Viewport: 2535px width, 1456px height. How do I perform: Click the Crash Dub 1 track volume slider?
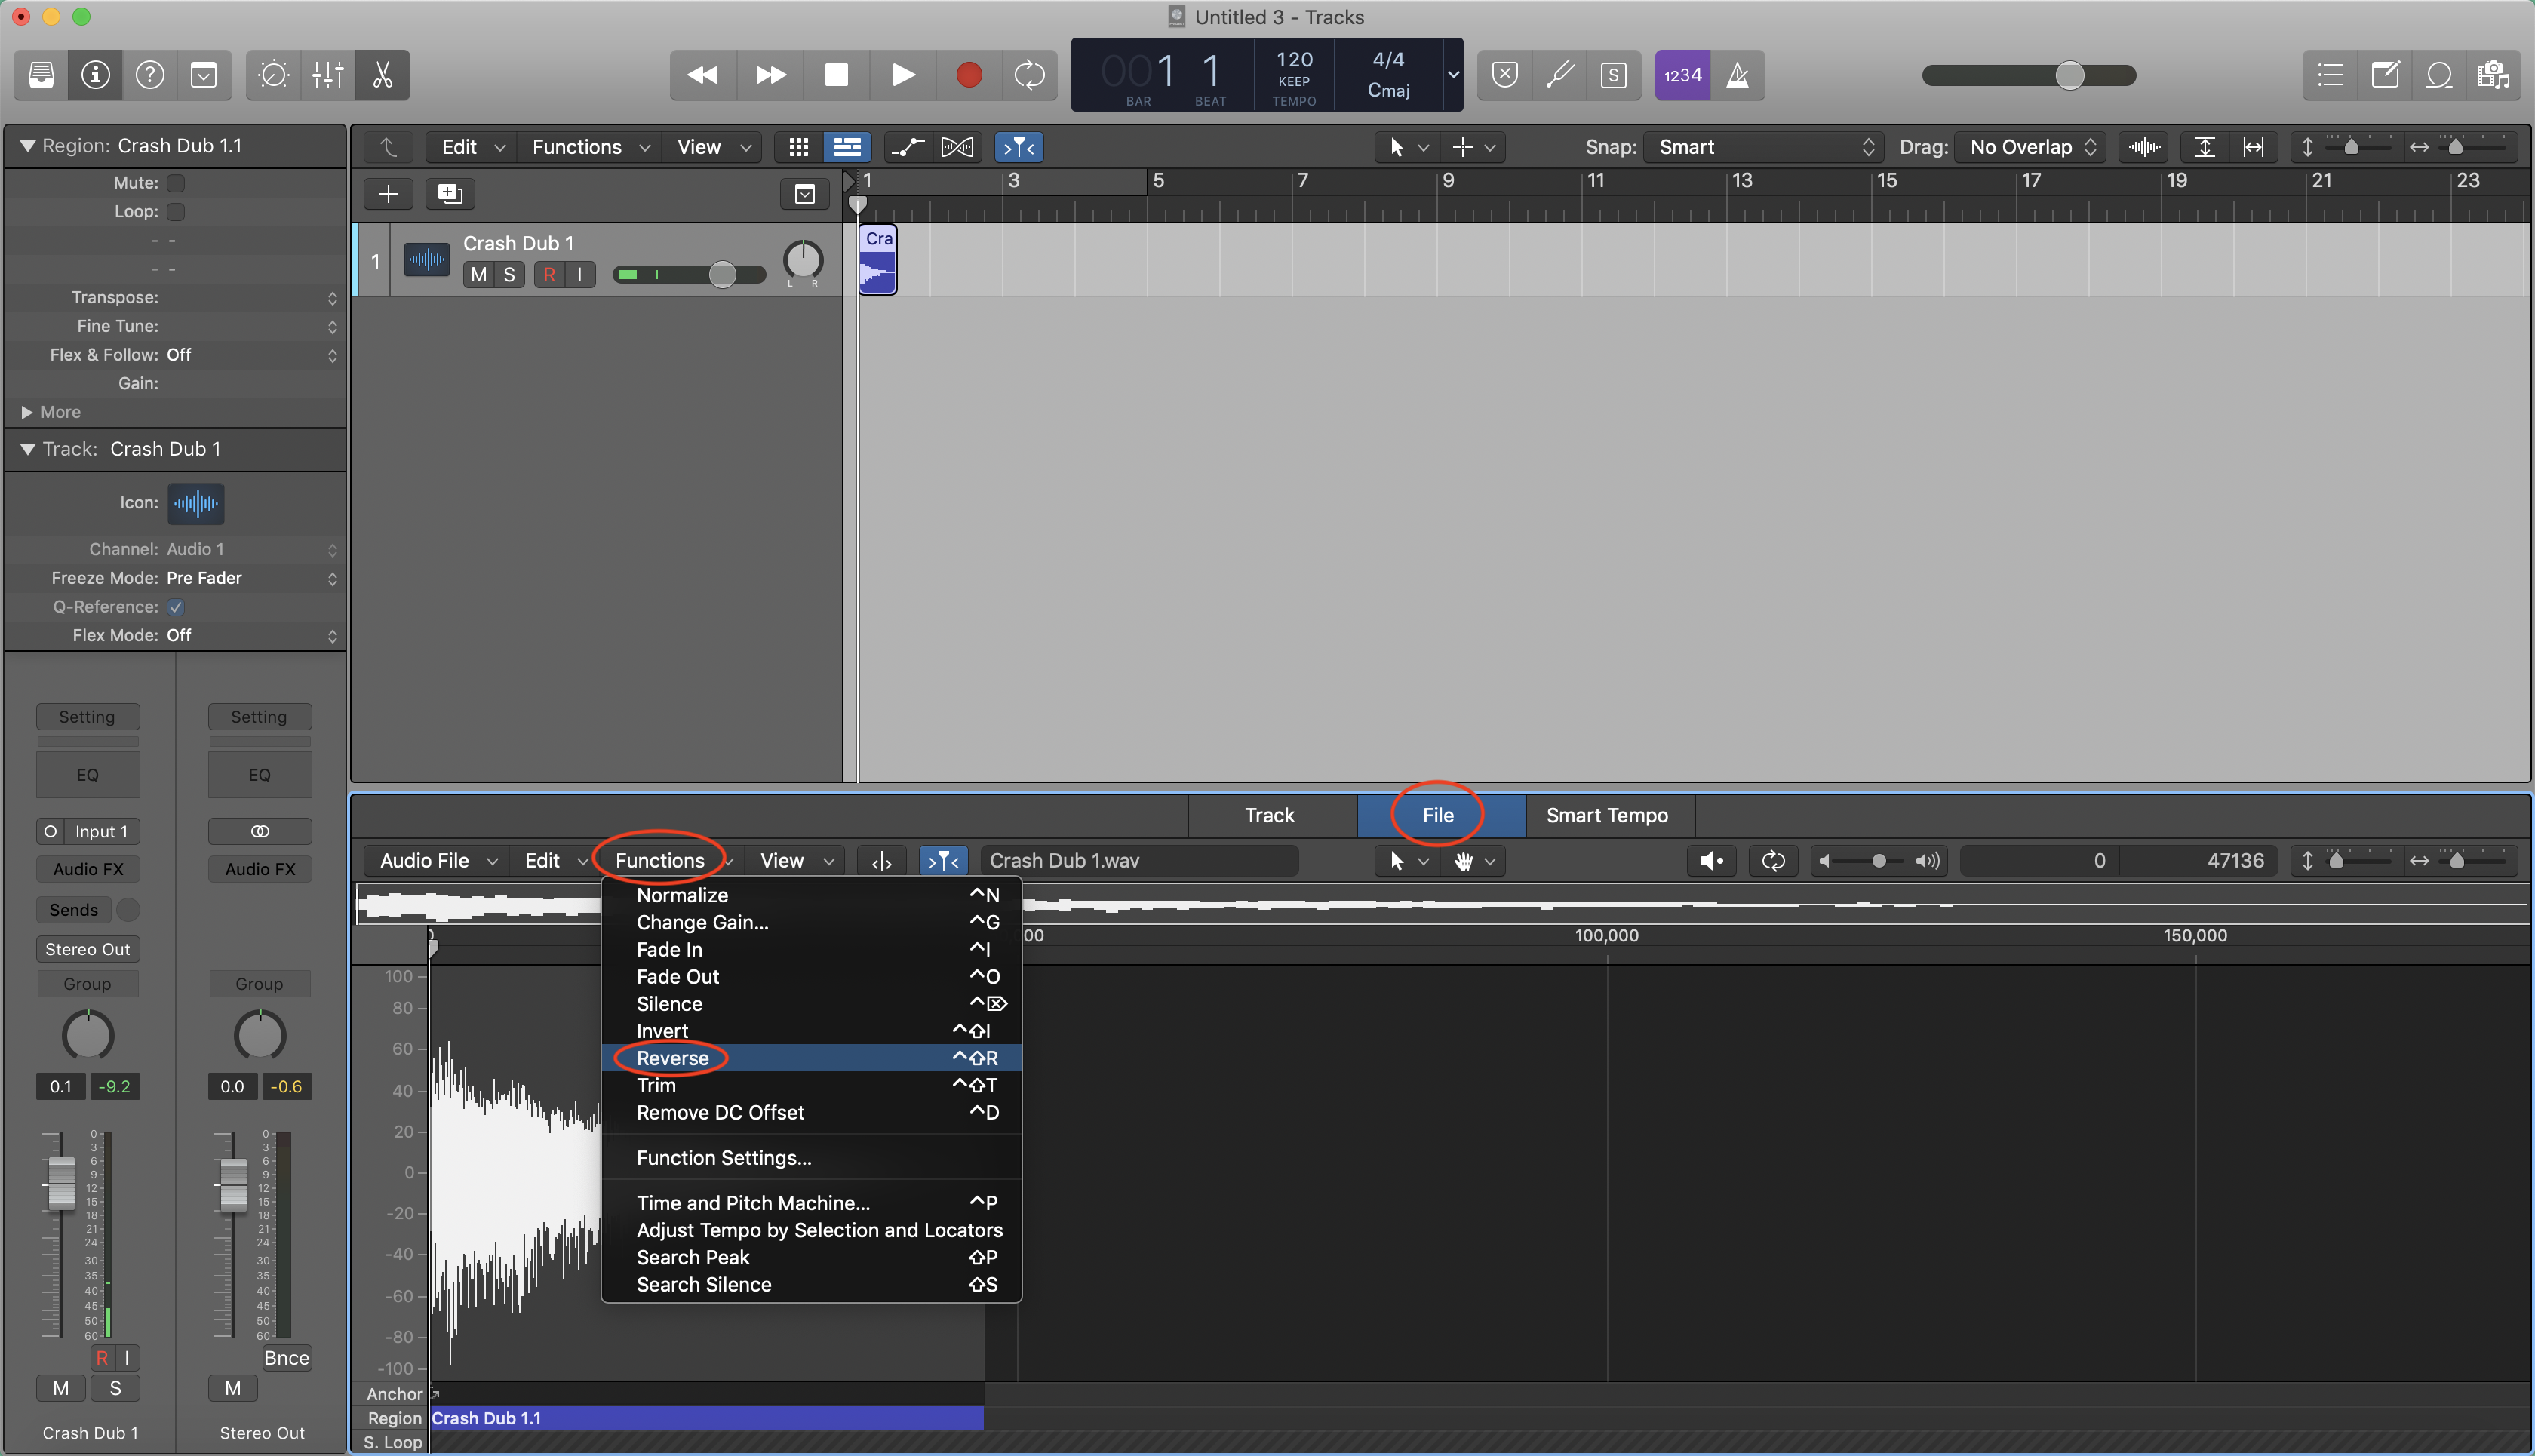tap(722, 274)
